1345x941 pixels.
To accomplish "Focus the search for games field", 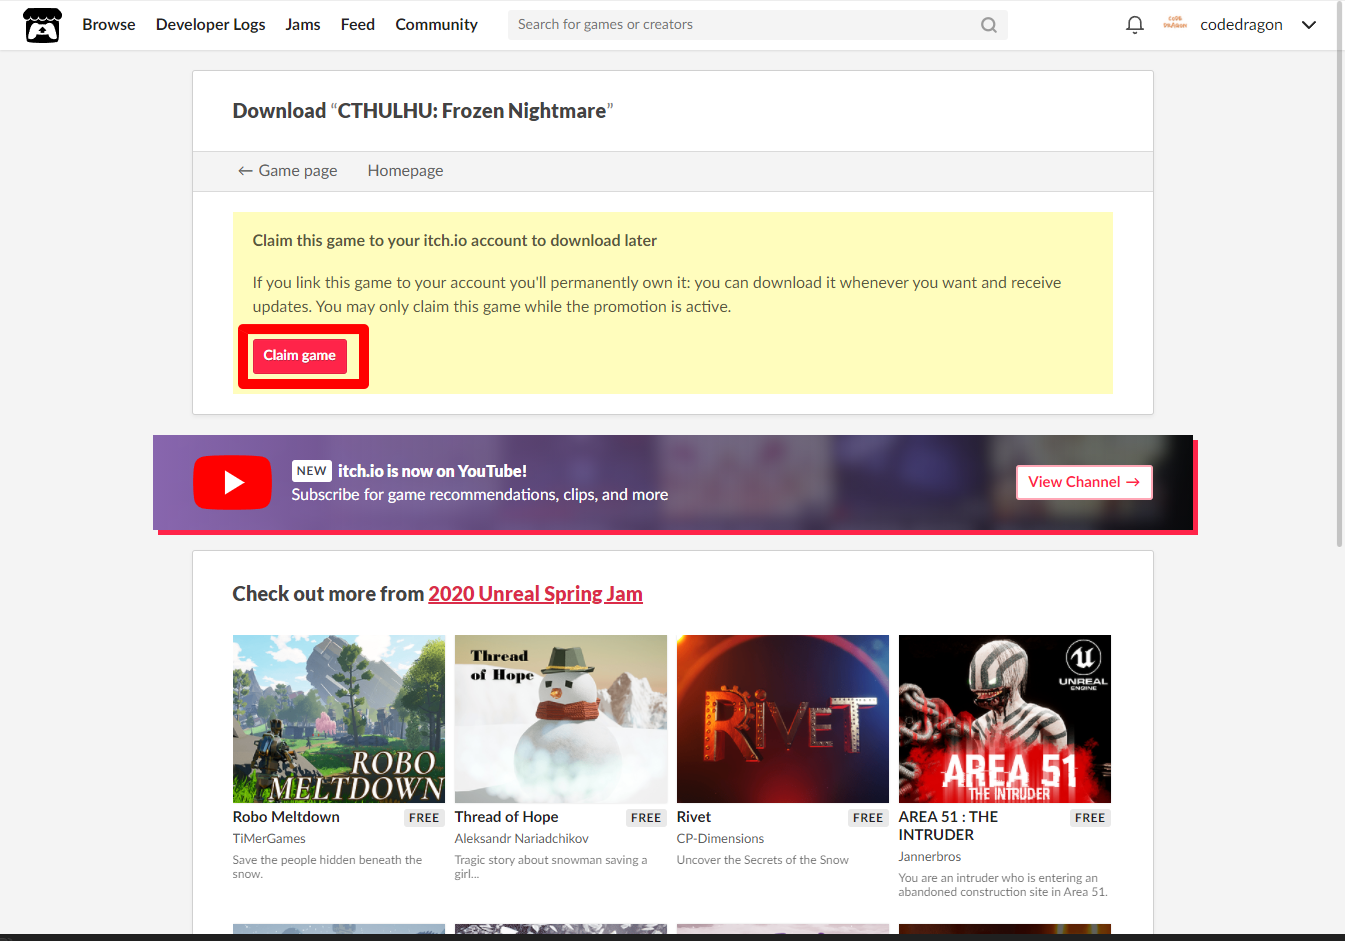I will pyautogui.click(x=758, y=25).
